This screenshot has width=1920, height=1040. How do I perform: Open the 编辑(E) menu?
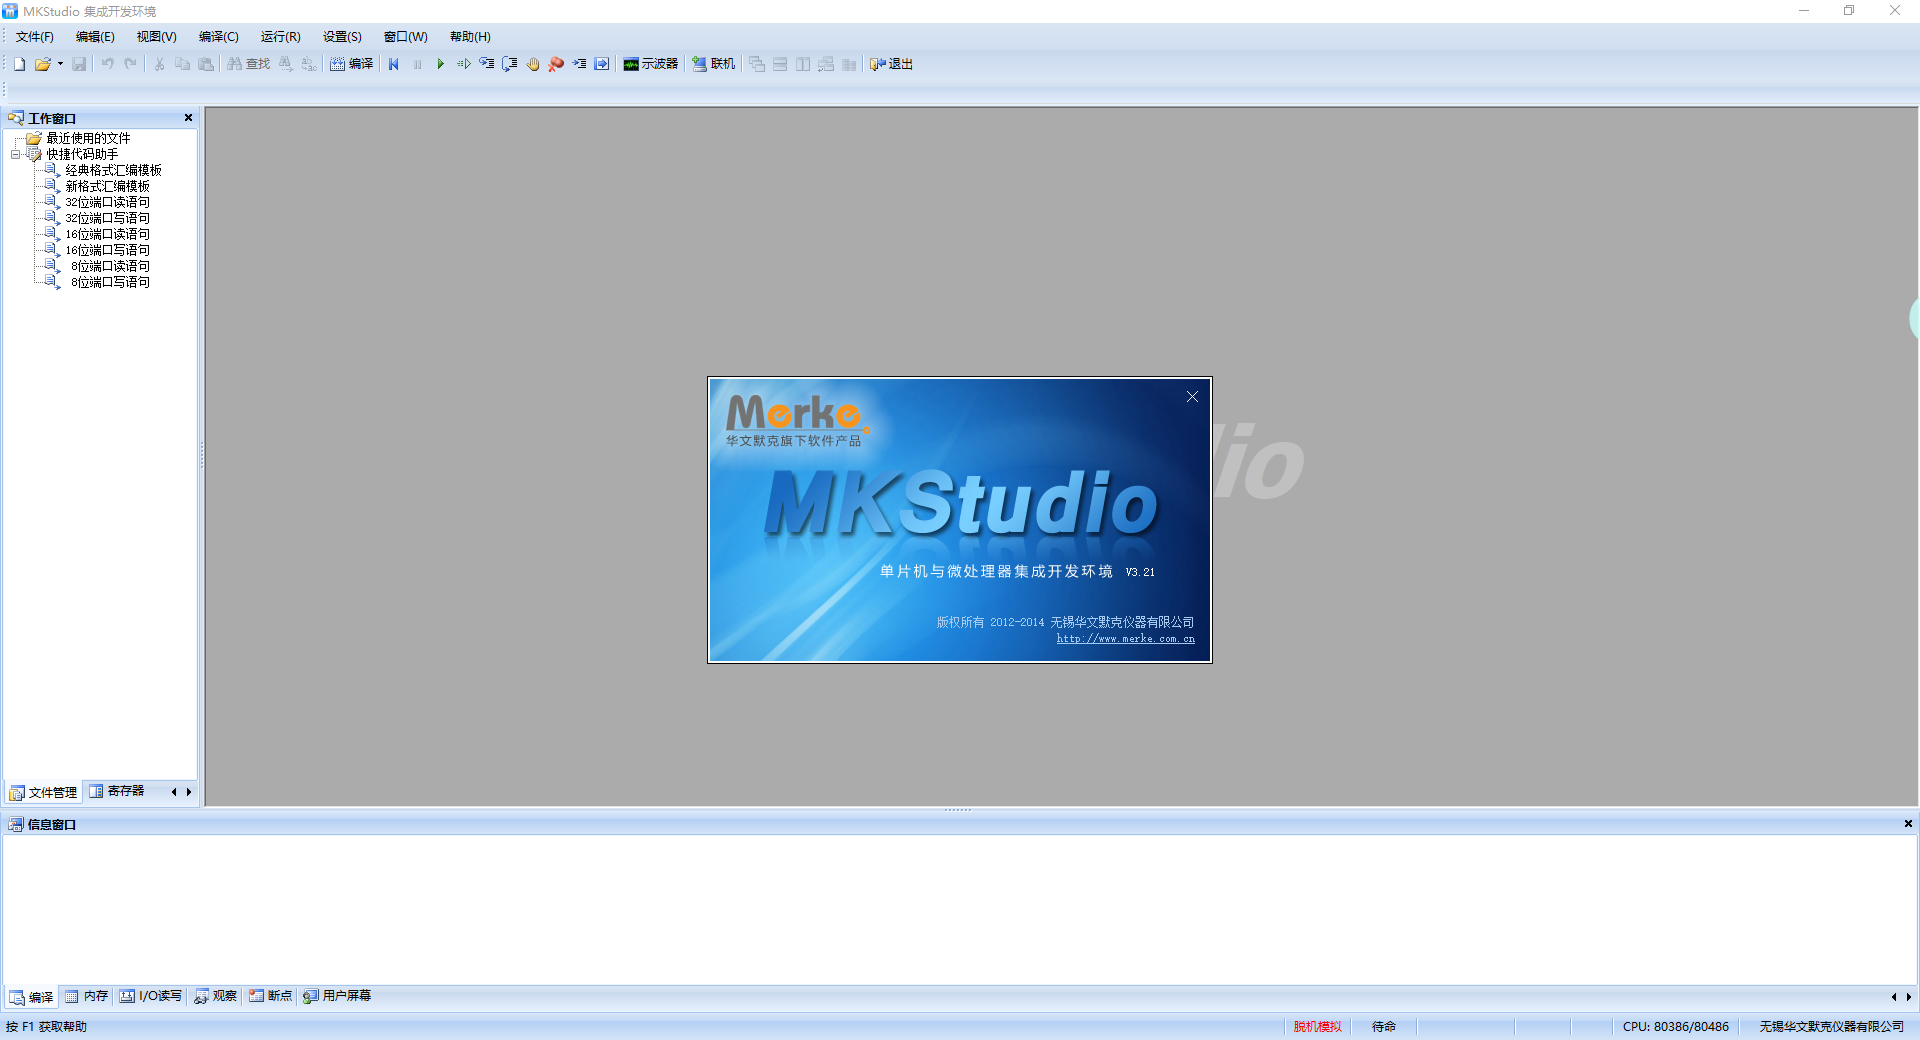[95, 37]
